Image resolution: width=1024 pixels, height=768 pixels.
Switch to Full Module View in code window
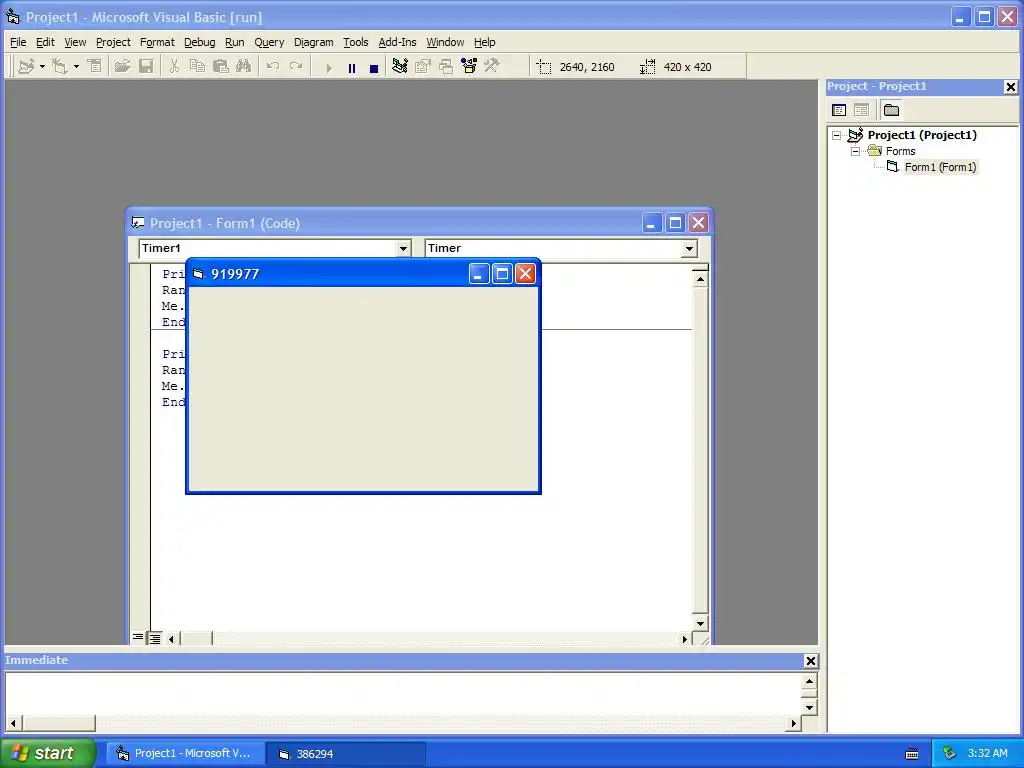point(154,638)
